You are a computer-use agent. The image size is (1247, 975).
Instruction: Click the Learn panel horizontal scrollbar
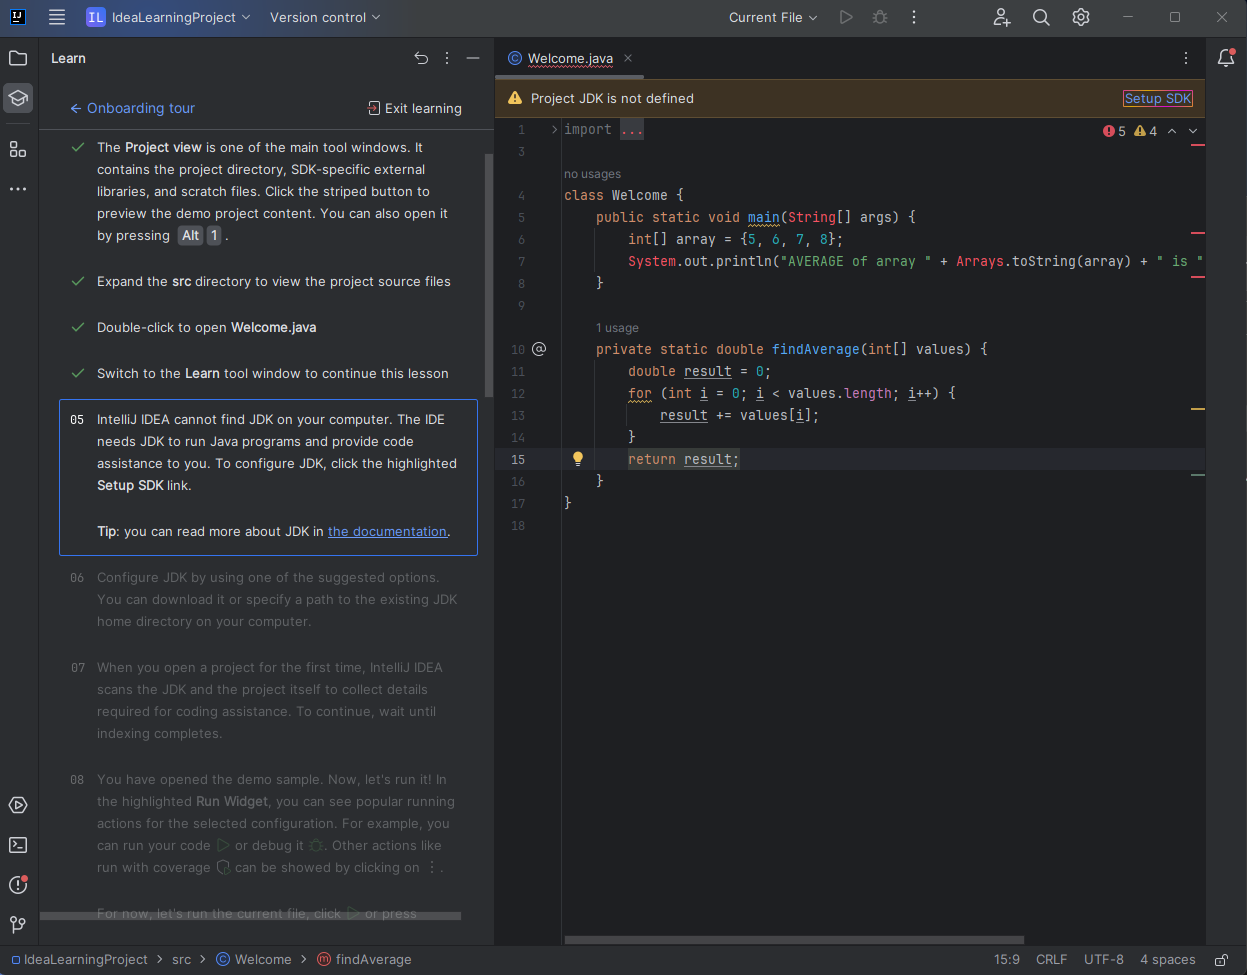250,915
